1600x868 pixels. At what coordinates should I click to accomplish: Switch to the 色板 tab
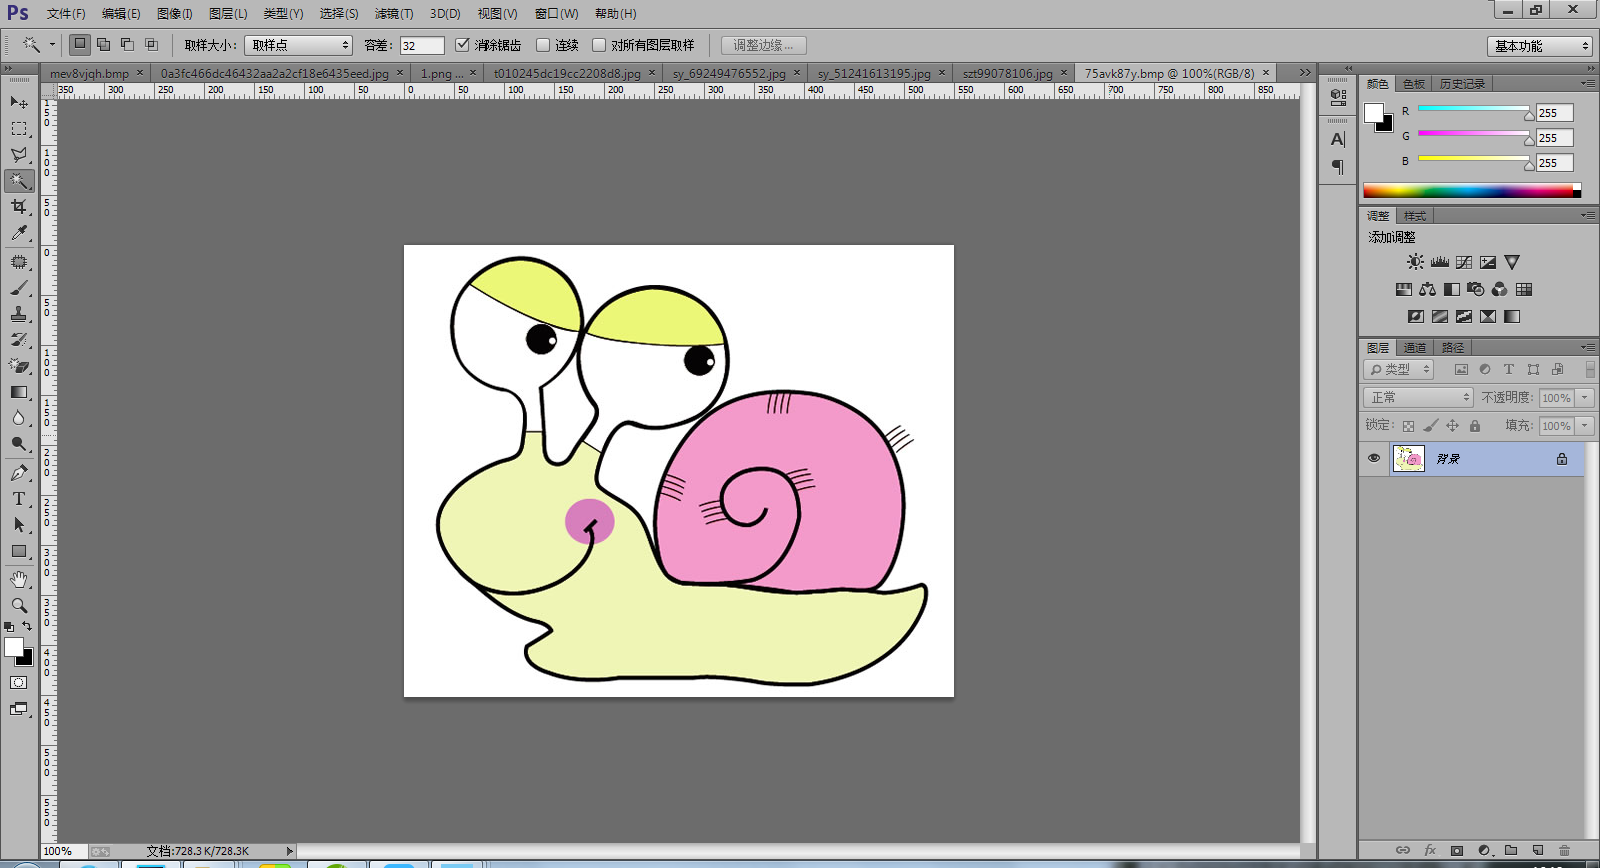click(1414, 84)
